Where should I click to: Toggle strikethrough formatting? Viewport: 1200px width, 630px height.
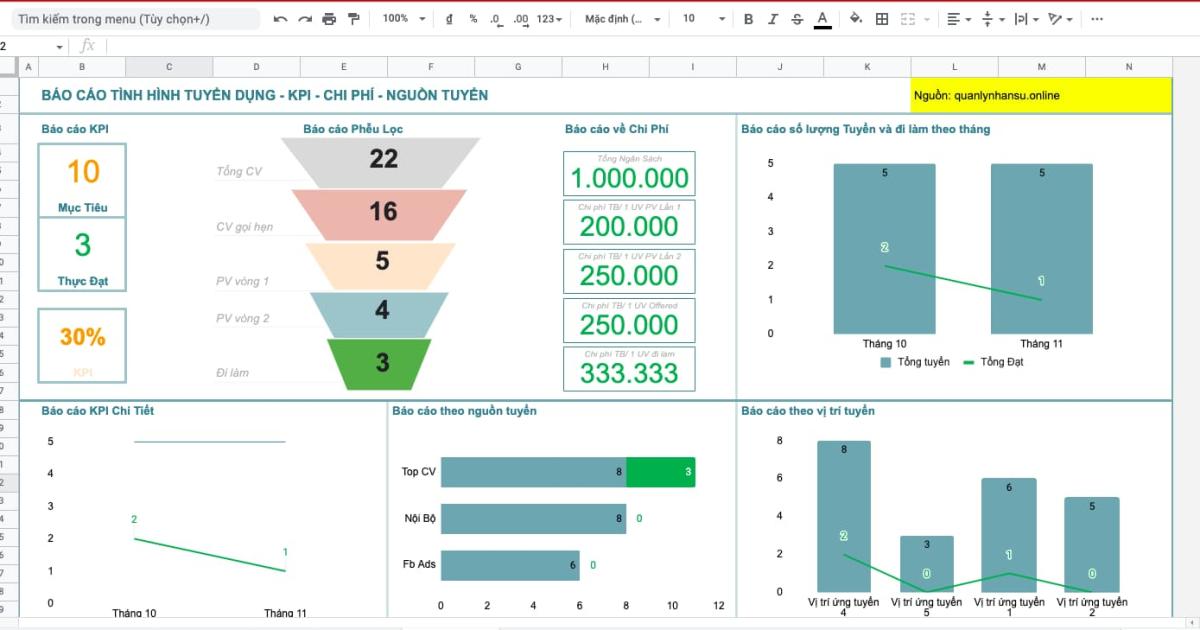[796, 19]
